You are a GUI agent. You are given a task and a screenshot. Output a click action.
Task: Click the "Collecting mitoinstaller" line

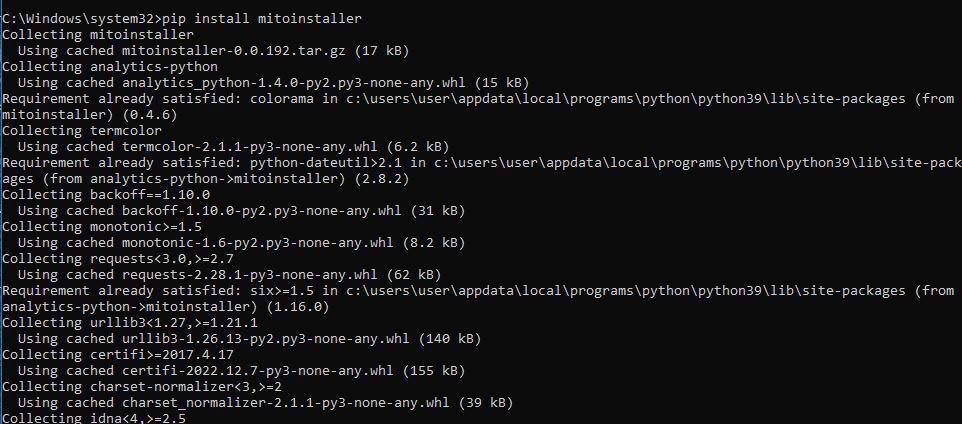pyautogui.click(x=98, y=35)
